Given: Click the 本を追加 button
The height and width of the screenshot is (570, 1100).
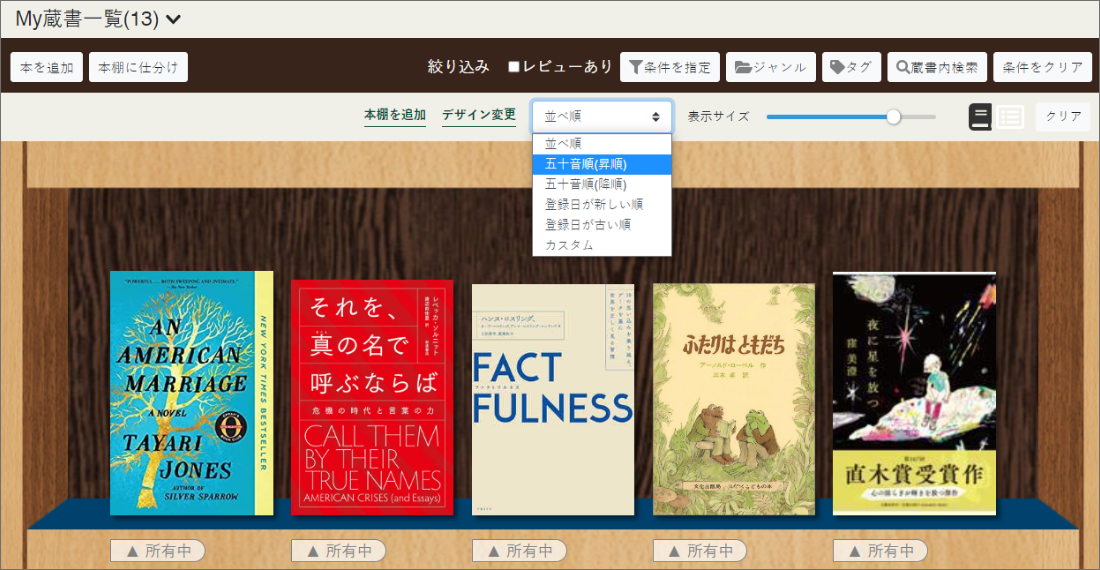Looking at the screenshot, I should click(47, 67).
